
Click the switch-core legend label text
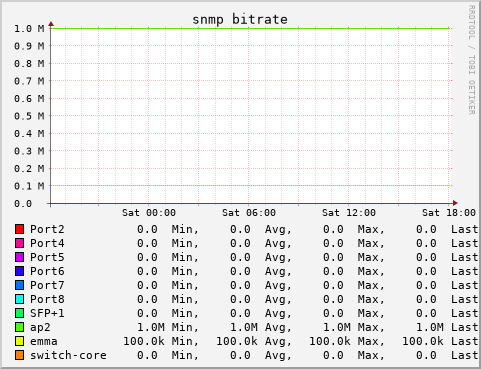(x=68, y=355)
